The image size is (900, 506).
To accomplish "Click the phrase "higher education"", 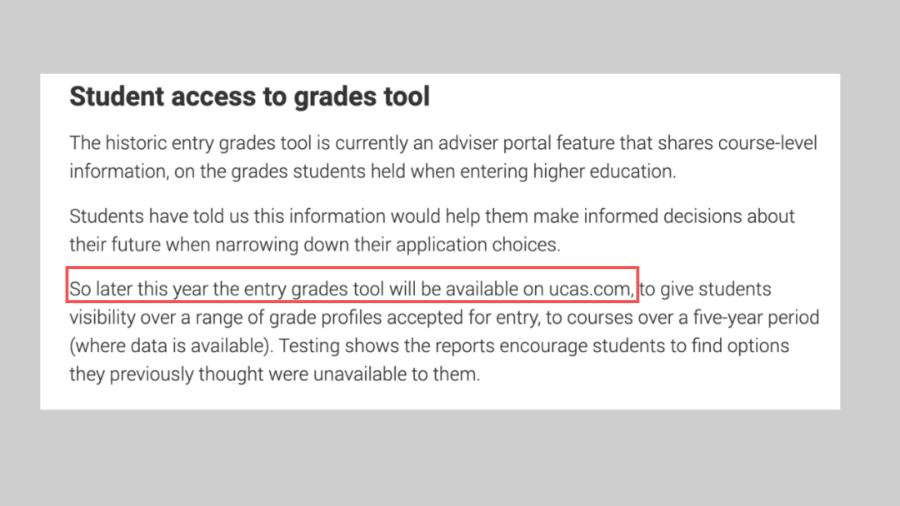I will click(x=613, y=171).
